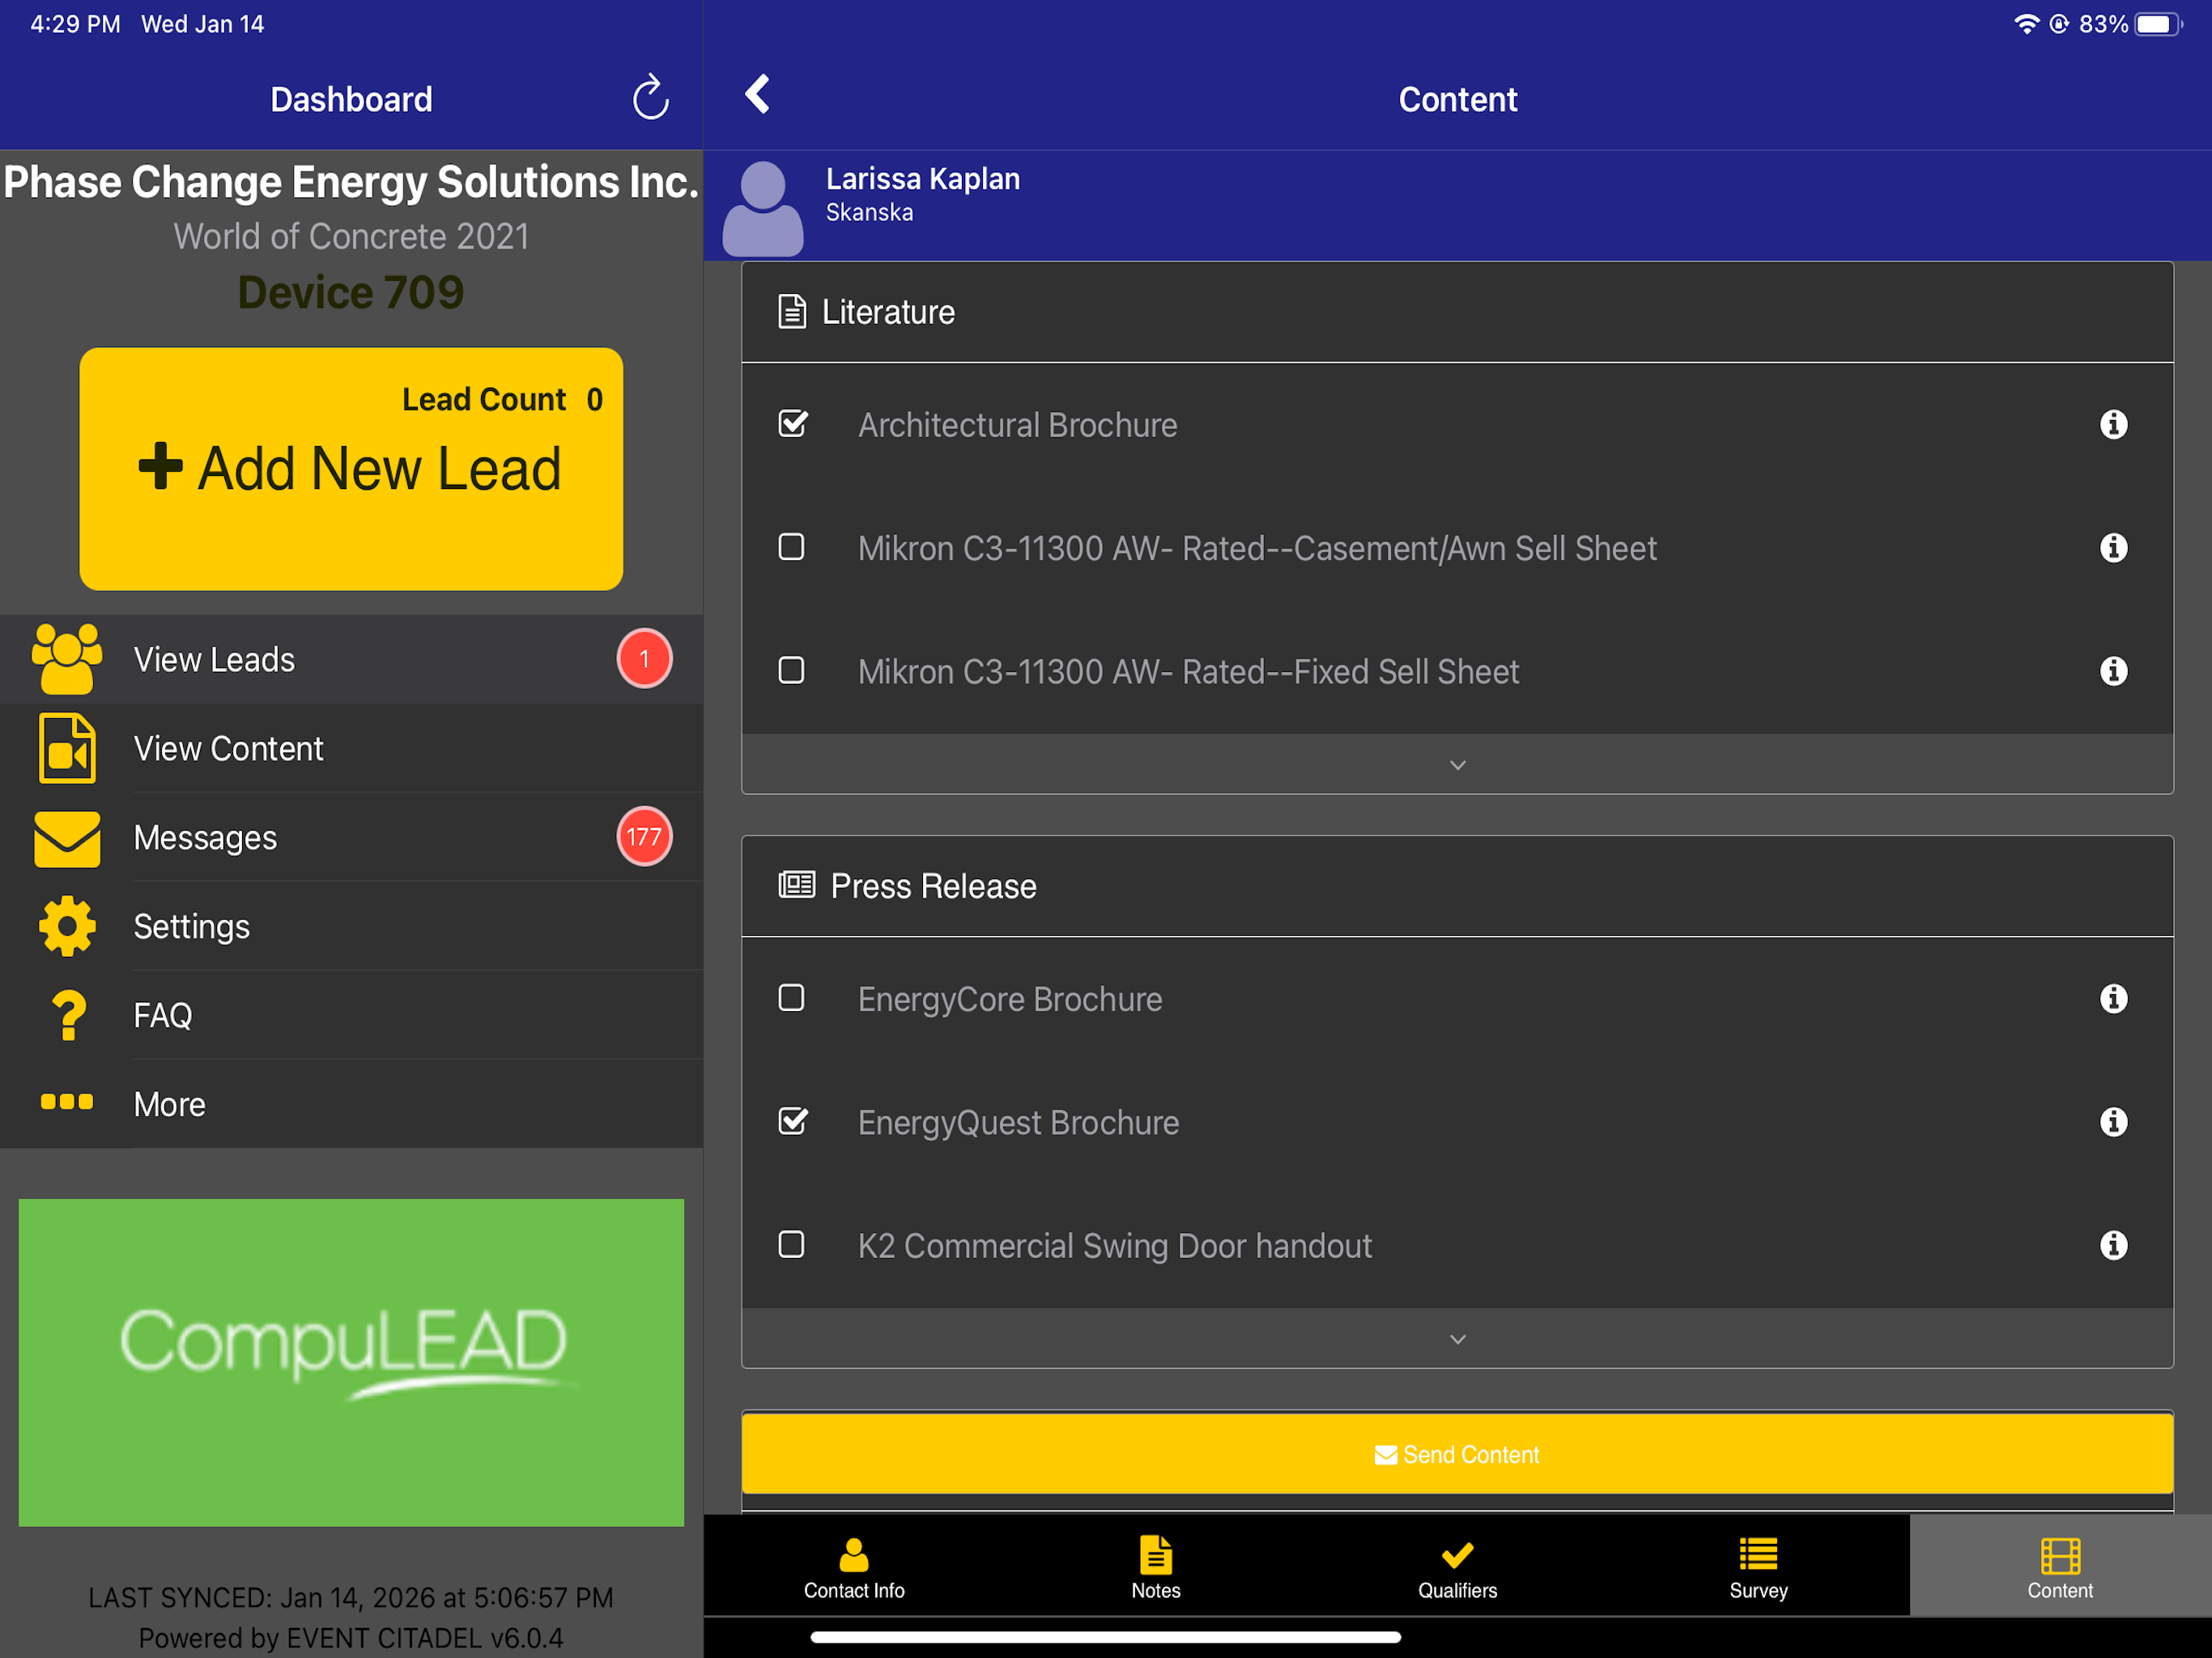Click the View Leads people icon
This screenshot has width=2212, height=1658.
click(67, 659)
